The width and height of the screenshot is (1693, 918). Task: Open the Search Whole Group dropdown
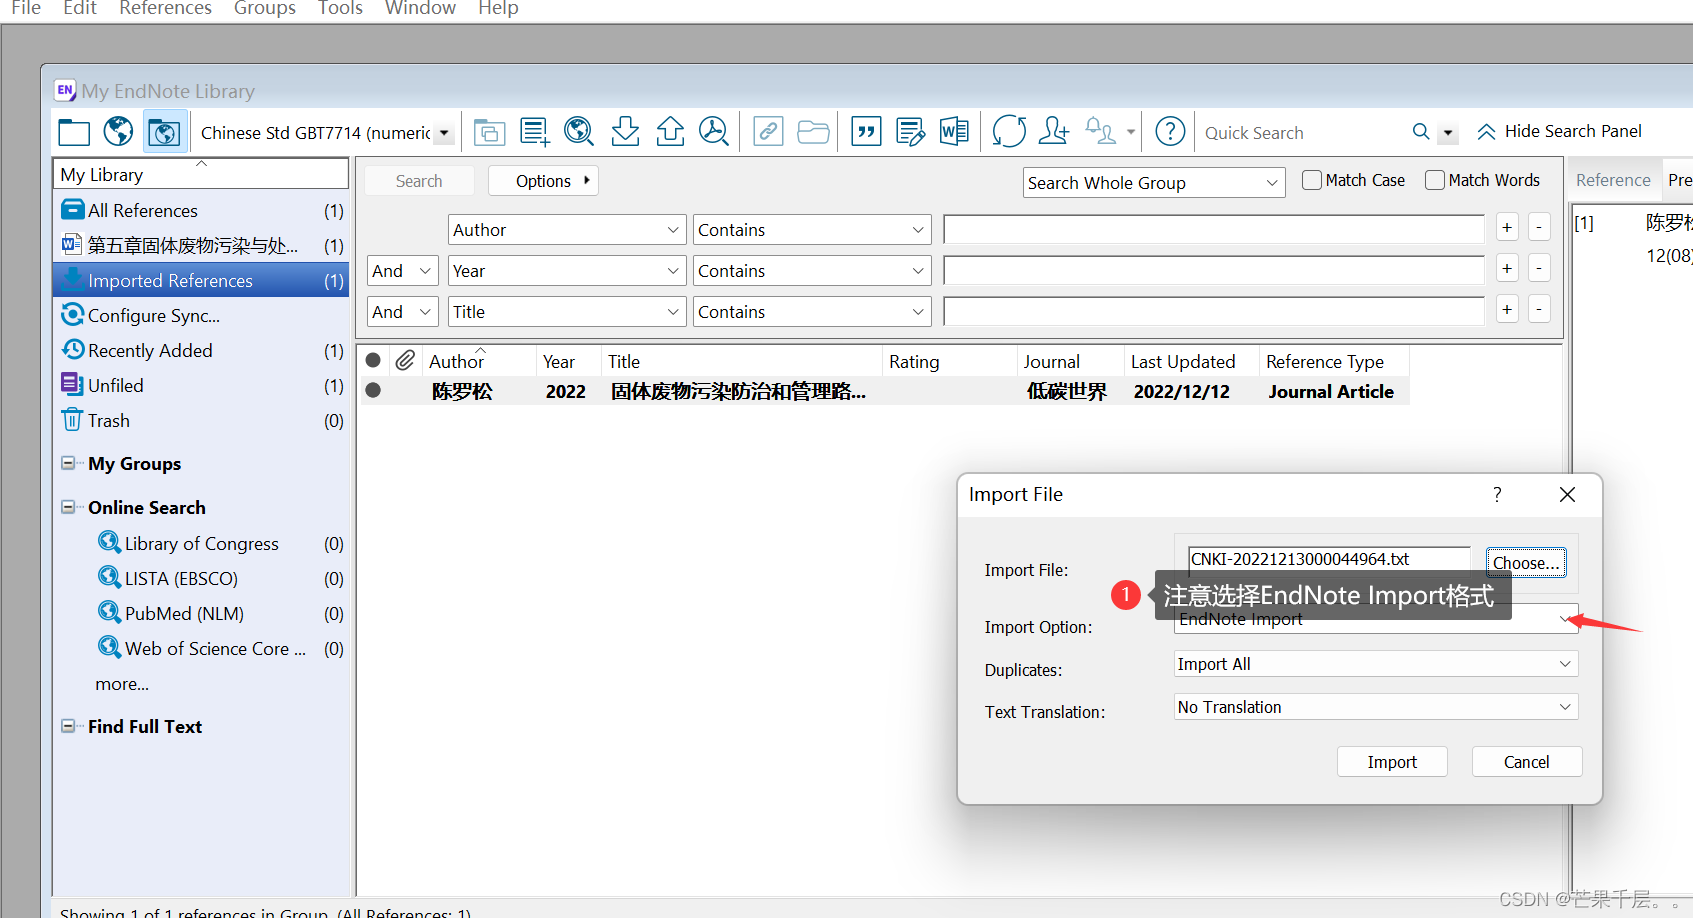[x=1155, y=183]
